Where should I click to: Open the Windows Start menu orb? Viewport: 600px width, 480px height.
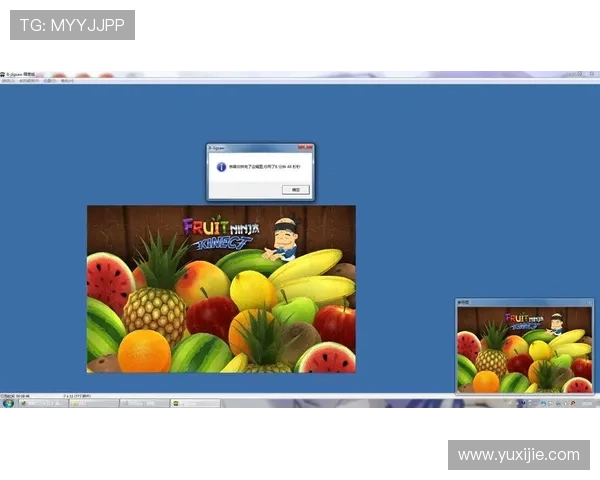pos(7,403)
